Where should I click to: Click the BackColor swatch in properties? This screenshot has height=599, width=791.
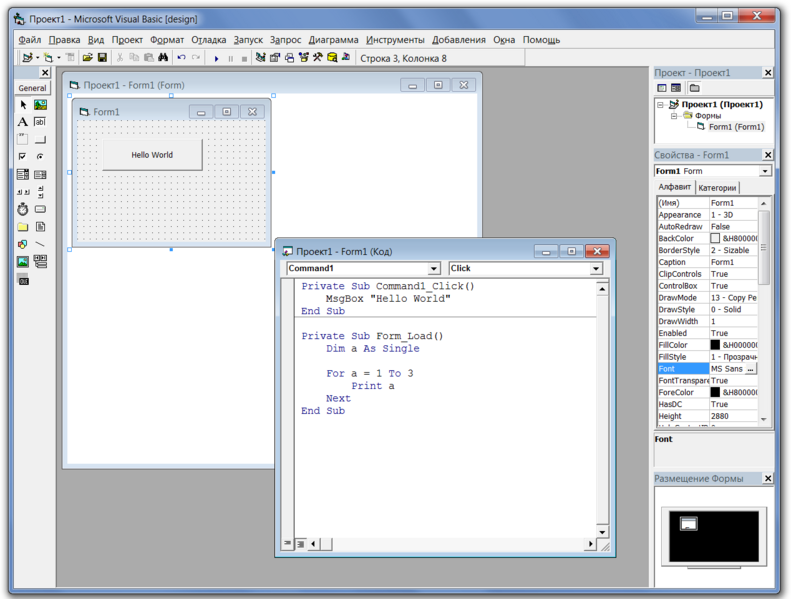coord(715,239)
